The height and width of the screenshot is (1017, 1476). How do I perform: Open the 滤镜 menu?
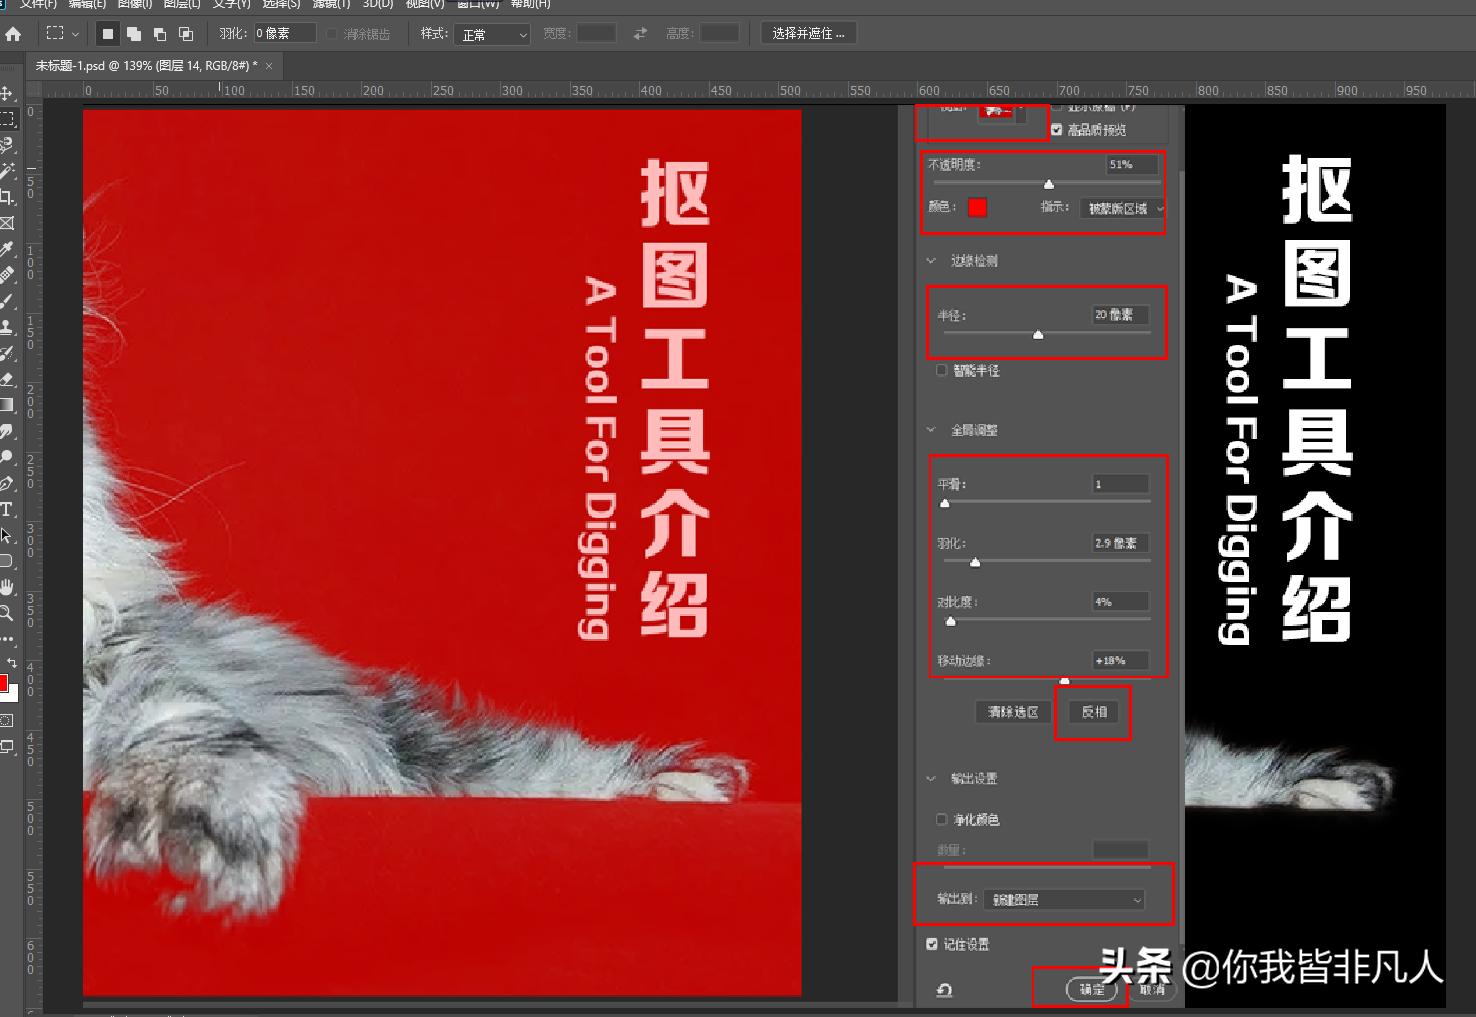point(329,5)
